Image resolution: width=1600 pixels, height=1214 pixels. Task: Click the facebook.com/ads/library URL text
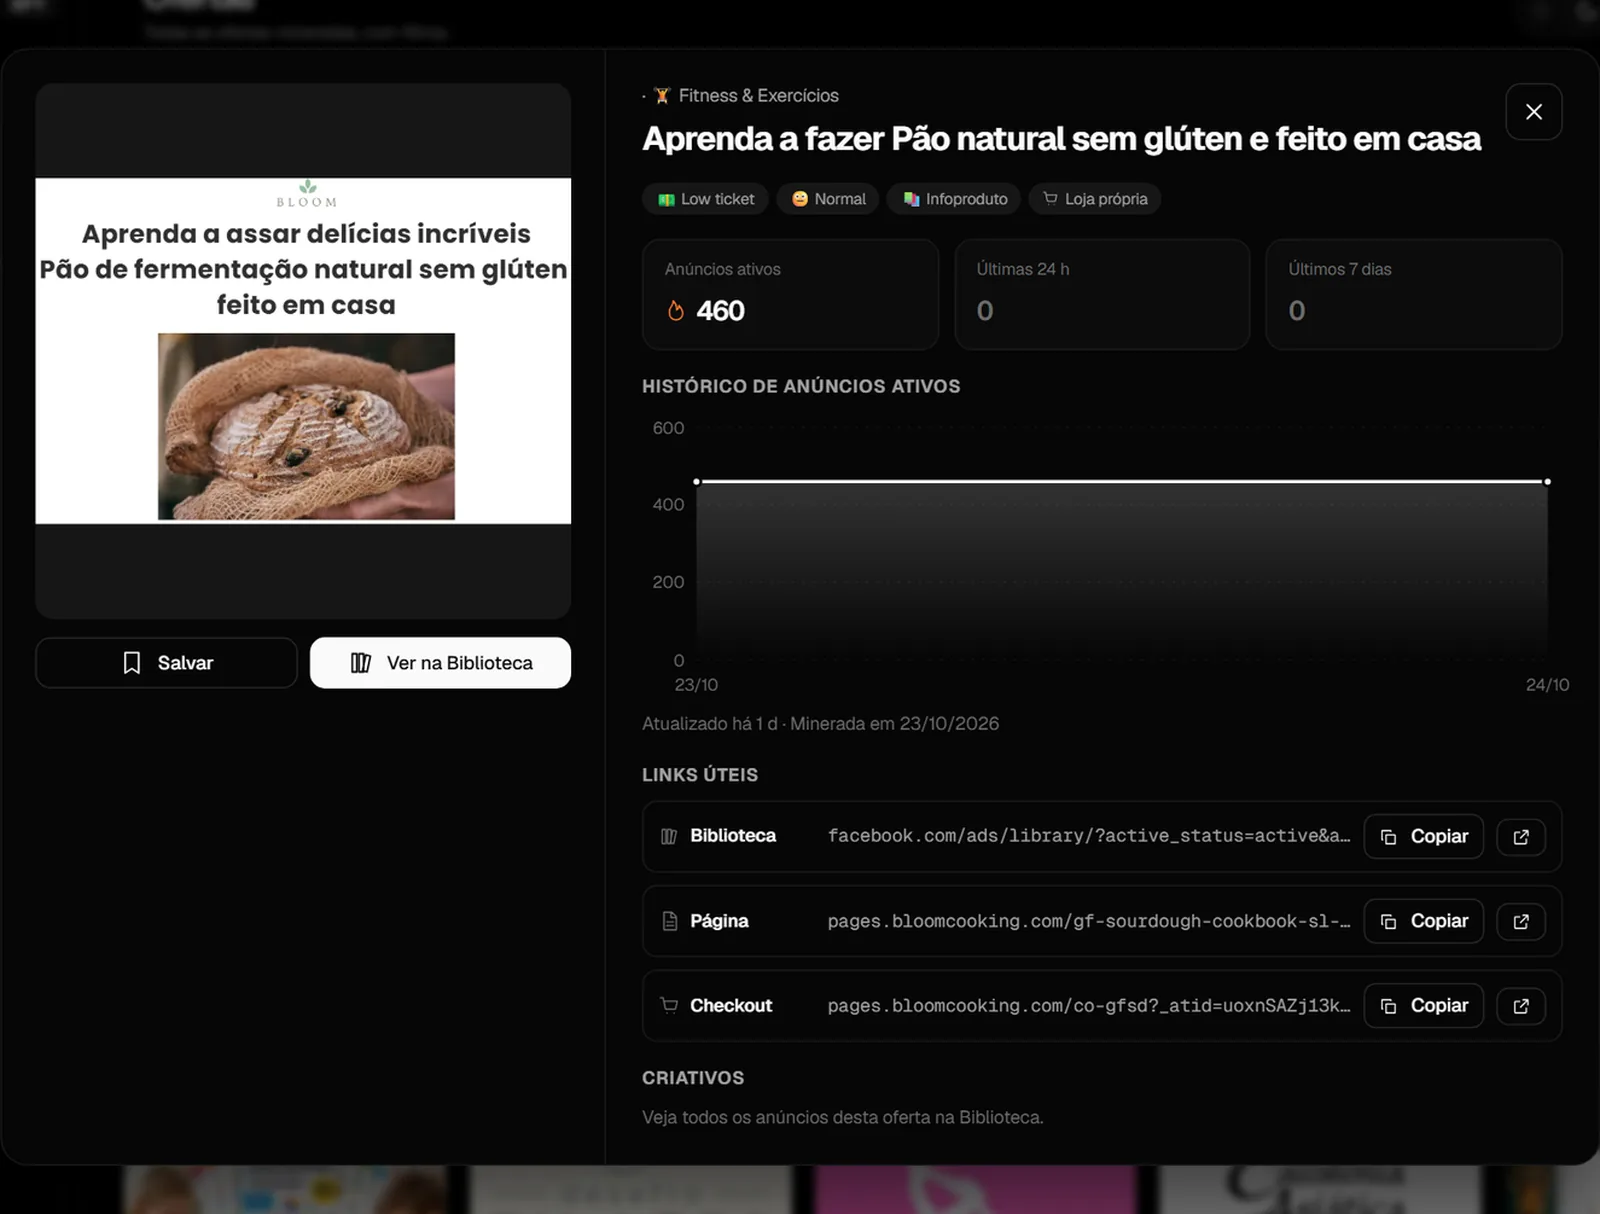point(1089,836)
